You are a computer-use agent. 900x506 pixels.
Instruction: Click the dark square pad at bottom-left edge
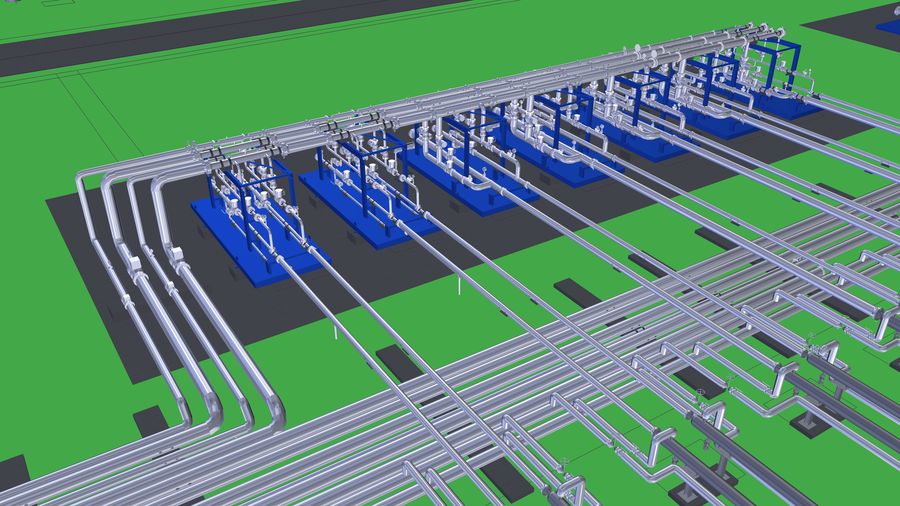coord(12,470)
